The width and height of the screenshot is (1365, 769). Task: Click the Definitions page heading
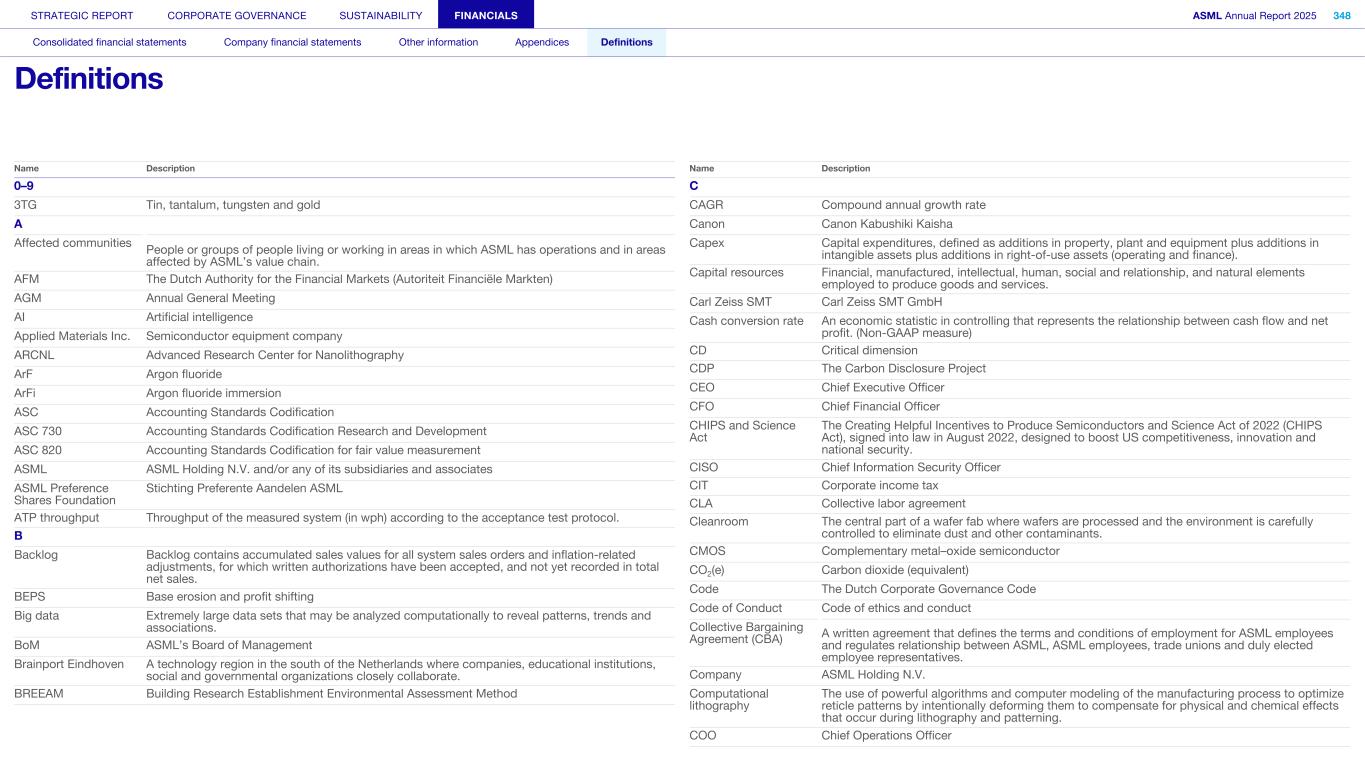[89, 79]
